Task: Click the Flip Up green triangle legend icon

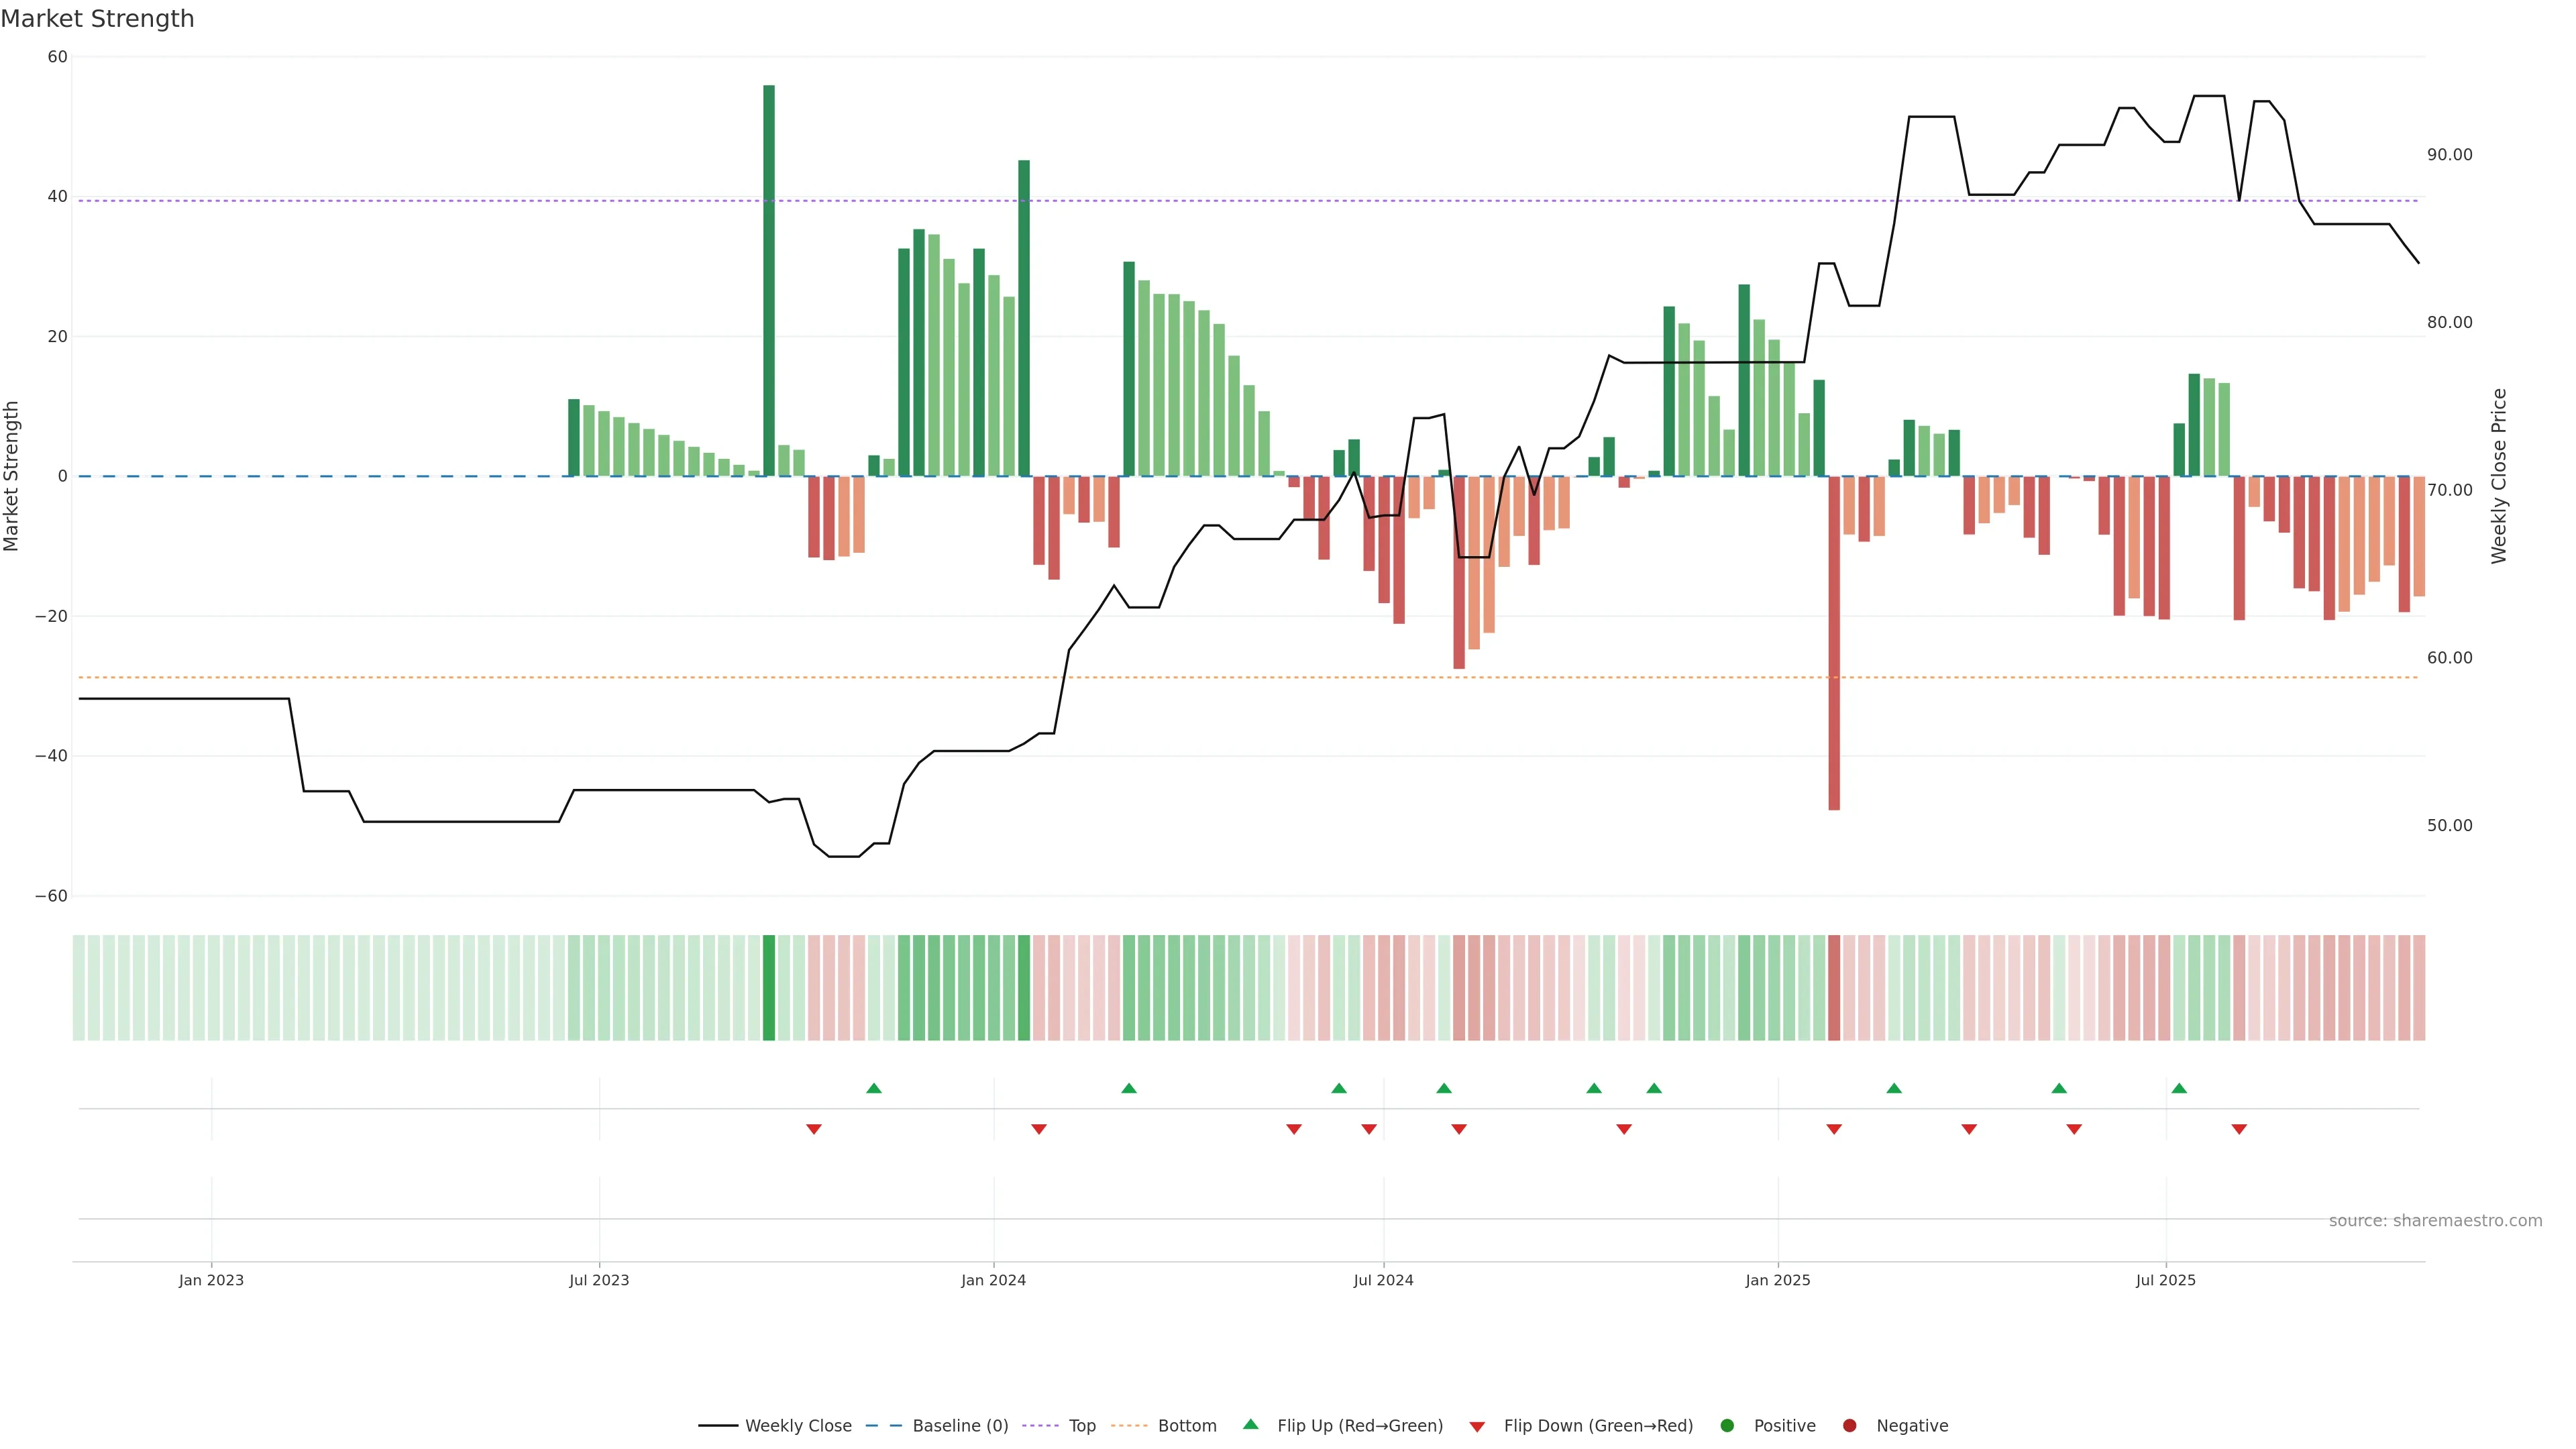Action: tap(1250, 1424)
